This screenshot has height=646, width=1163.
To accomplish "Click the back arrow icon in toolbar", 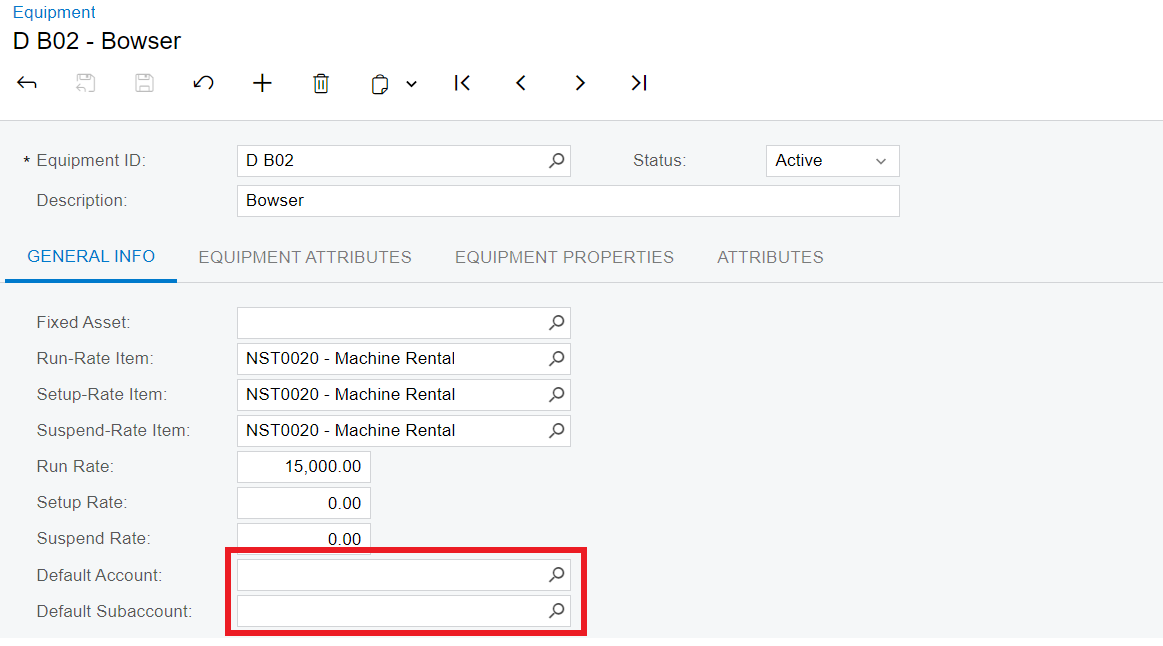I will [x=27, y=83].
